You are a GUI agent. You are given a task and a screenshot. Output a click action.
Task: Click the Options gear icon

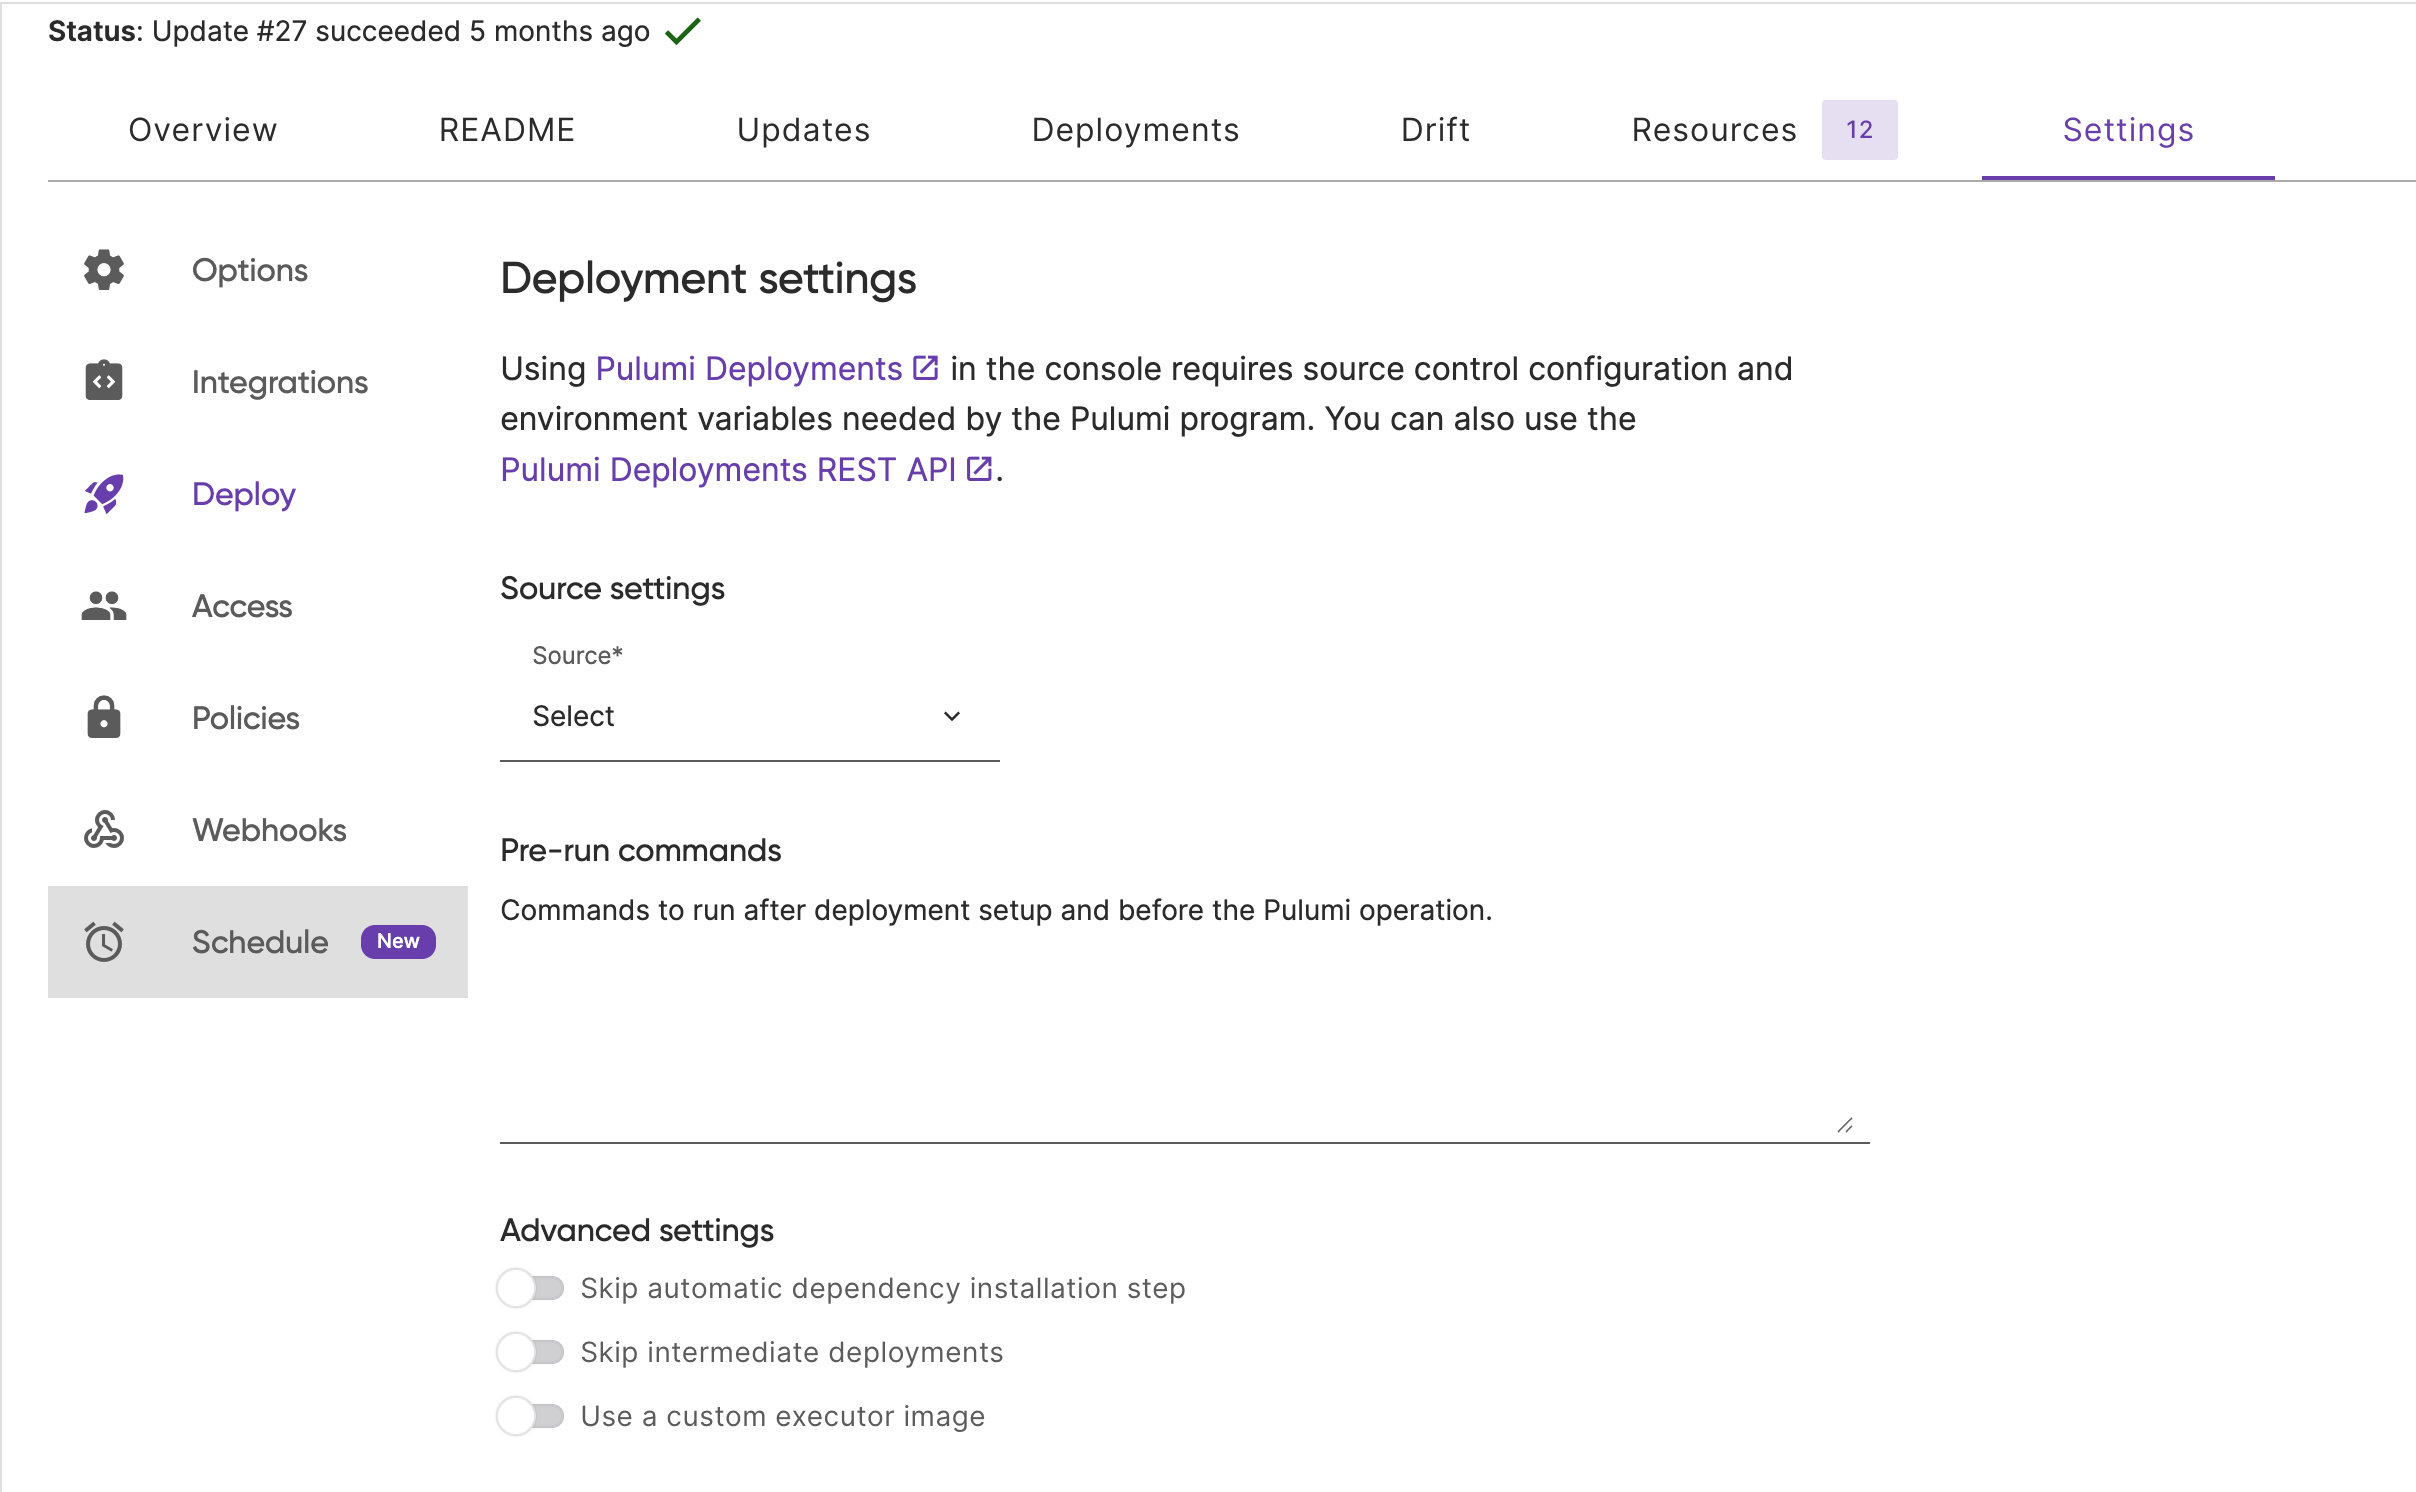click(104, 270)
